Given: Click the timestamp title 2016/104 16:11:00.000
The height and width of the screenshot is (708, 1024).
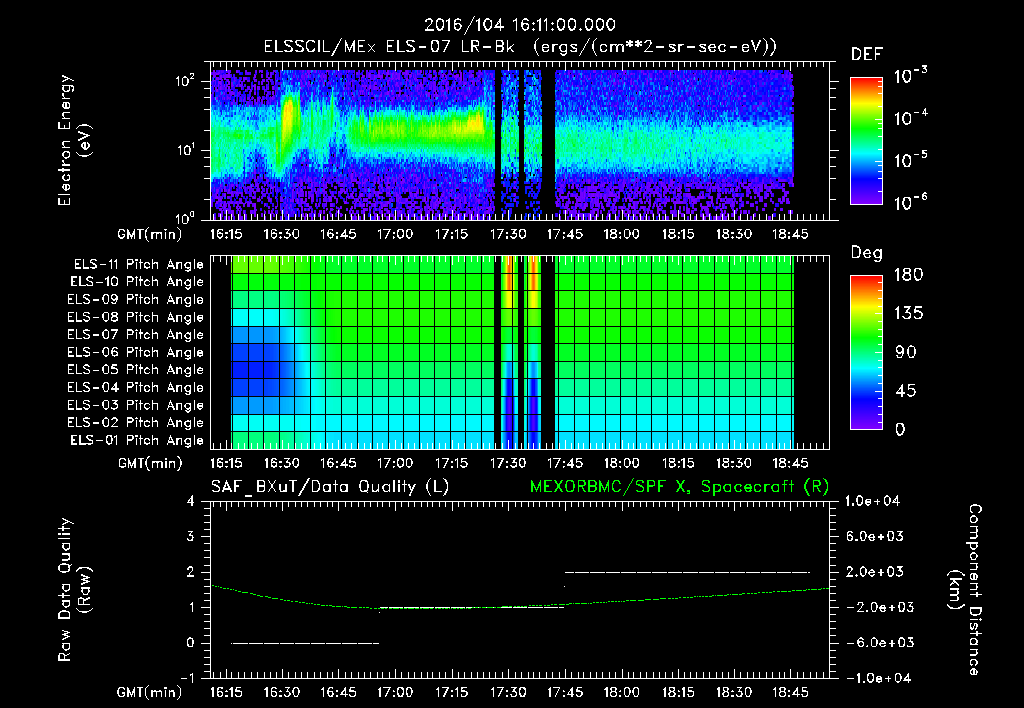Looking at the screenshot, I should (519, 25).
